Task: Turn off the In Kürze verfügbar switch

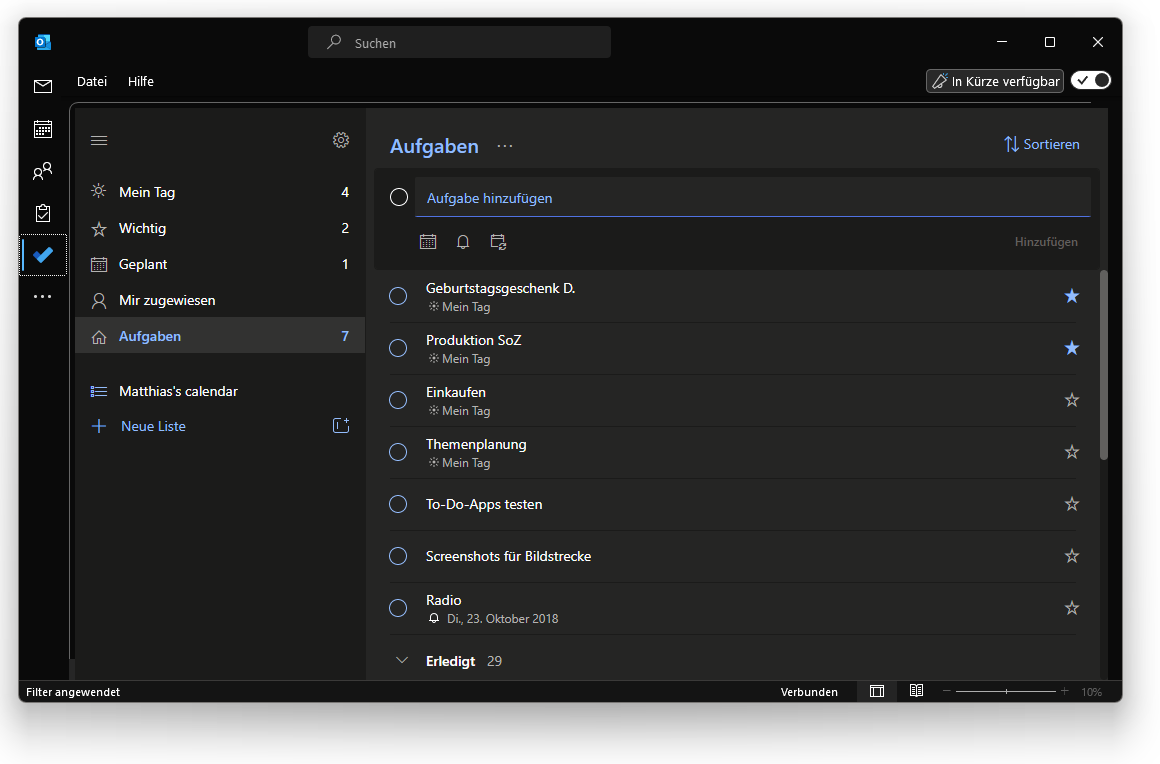Action: [1090, 81]
